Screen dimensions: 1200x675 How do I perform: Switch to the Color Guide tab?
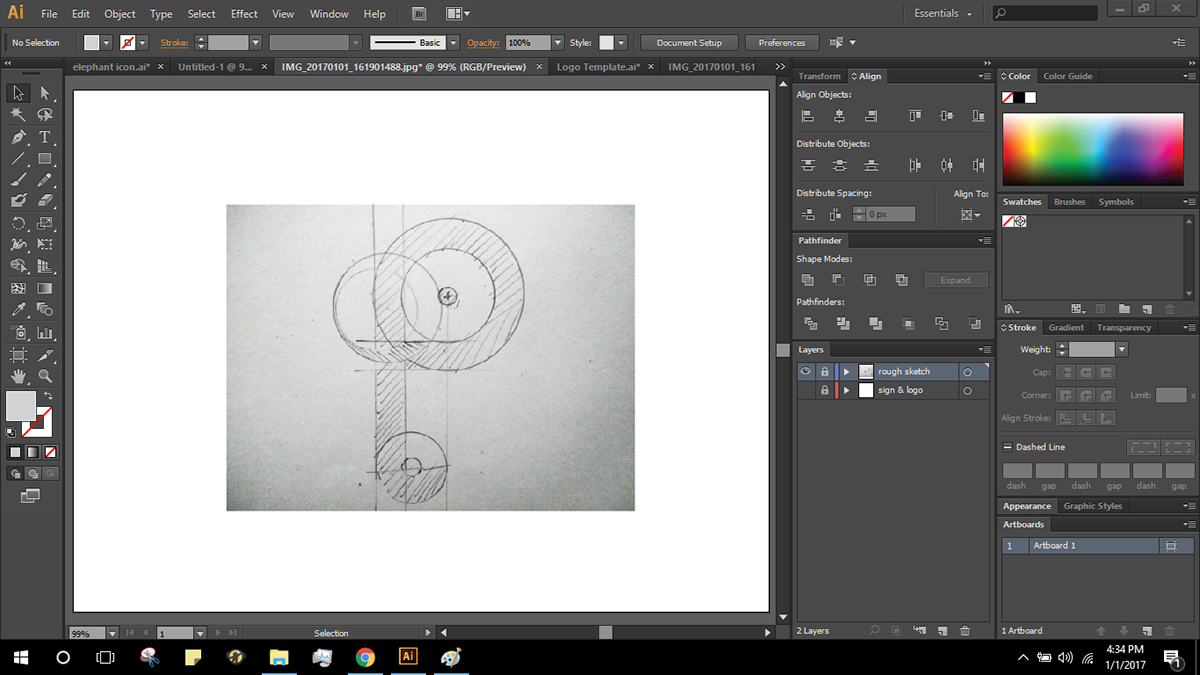click(x=1068, y=76)
